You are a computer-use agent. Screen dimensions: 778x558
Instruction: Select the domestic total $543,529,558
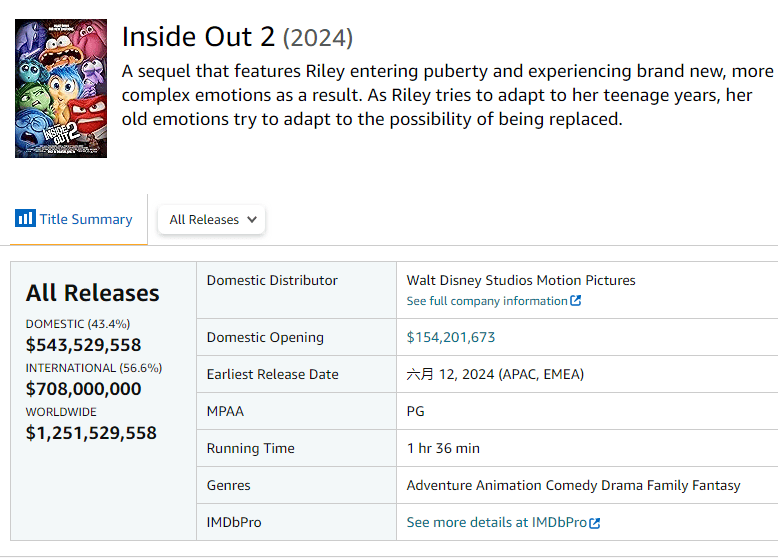coord(83,345)
